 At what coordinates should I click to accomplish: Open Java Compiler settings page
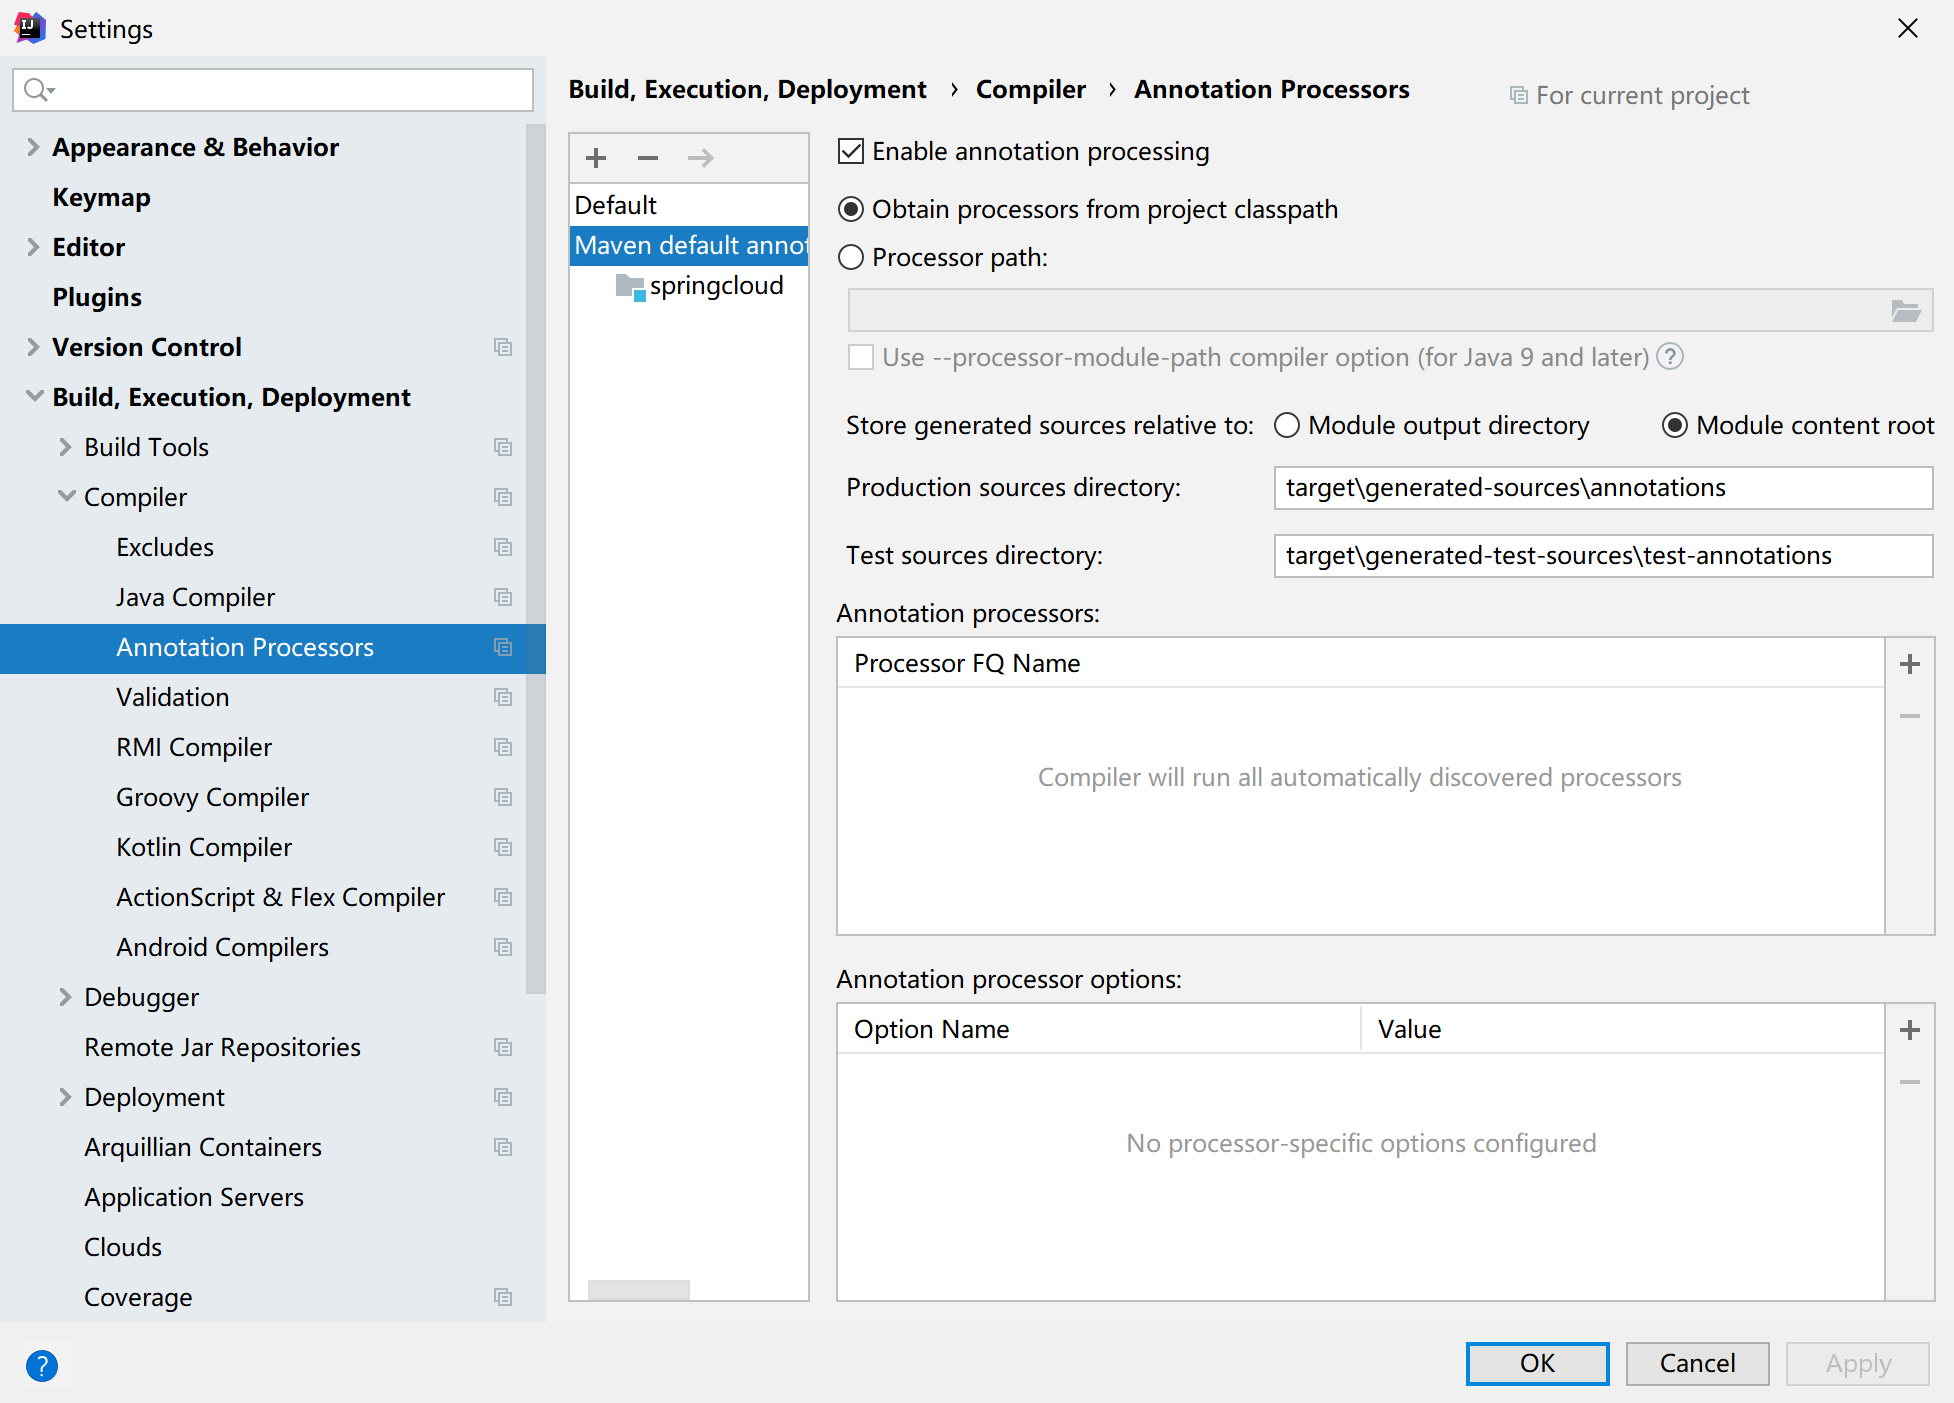(x=195, y=597)
